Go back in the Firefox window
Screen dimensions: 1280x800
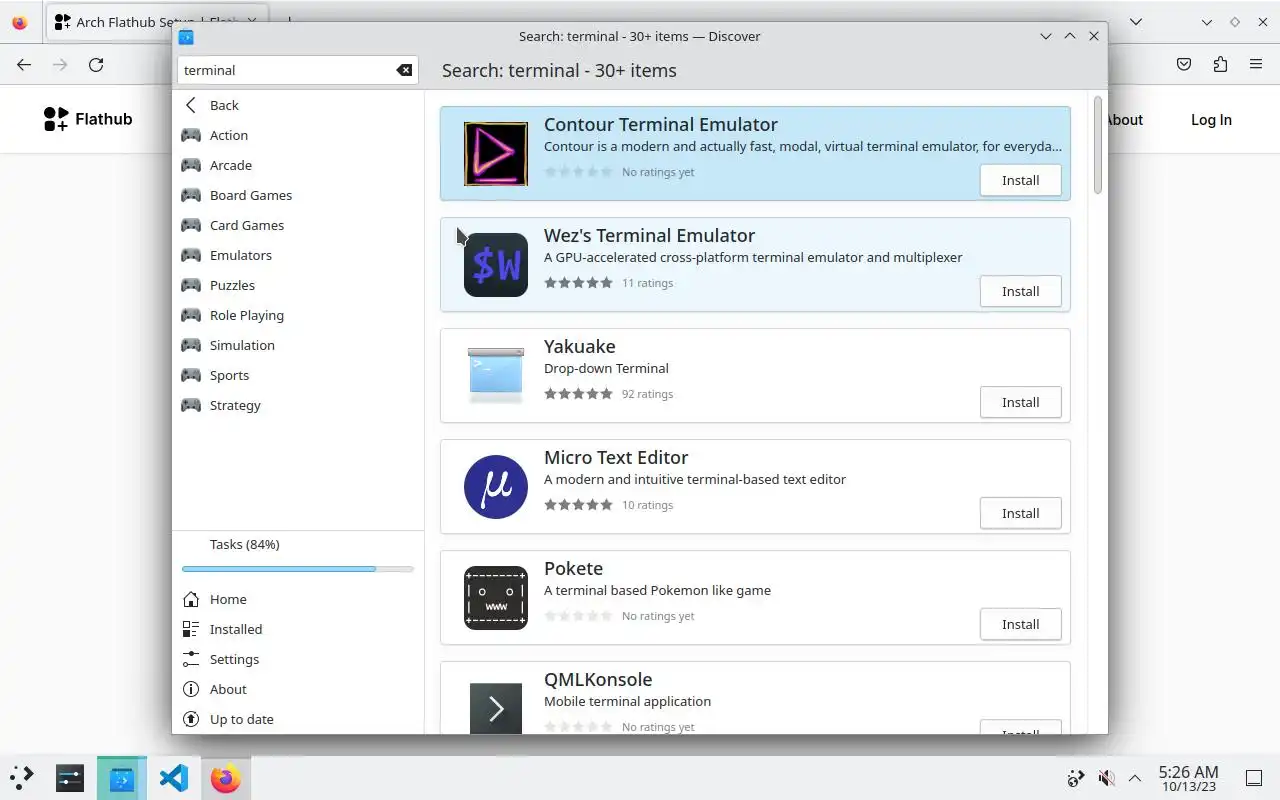[24, 64]
